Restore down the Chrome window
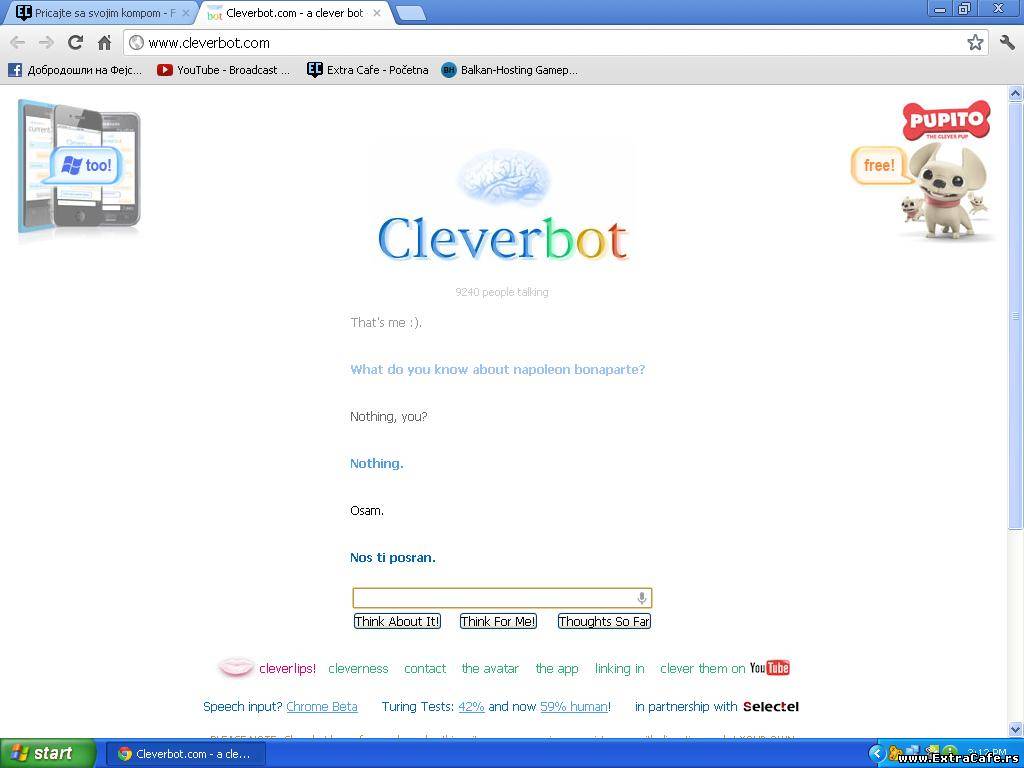 pos(965,8)
